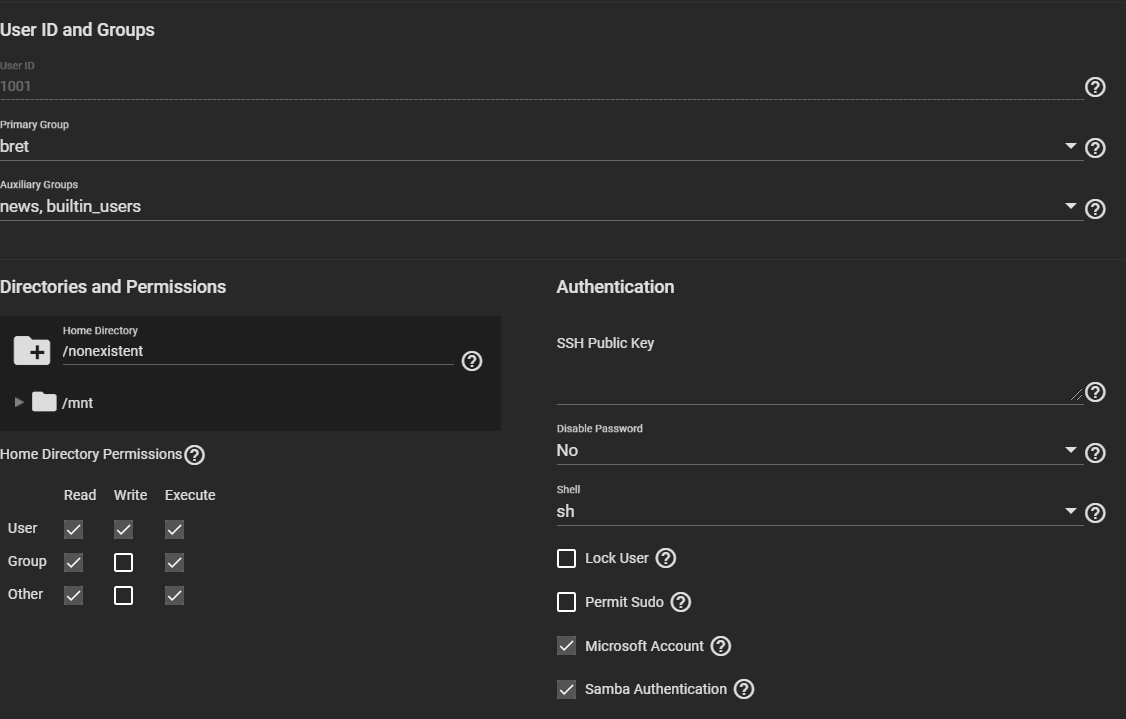Open the Shell selection dropdown
This screenshot has width=1126, height=719.
pos(818,511)
